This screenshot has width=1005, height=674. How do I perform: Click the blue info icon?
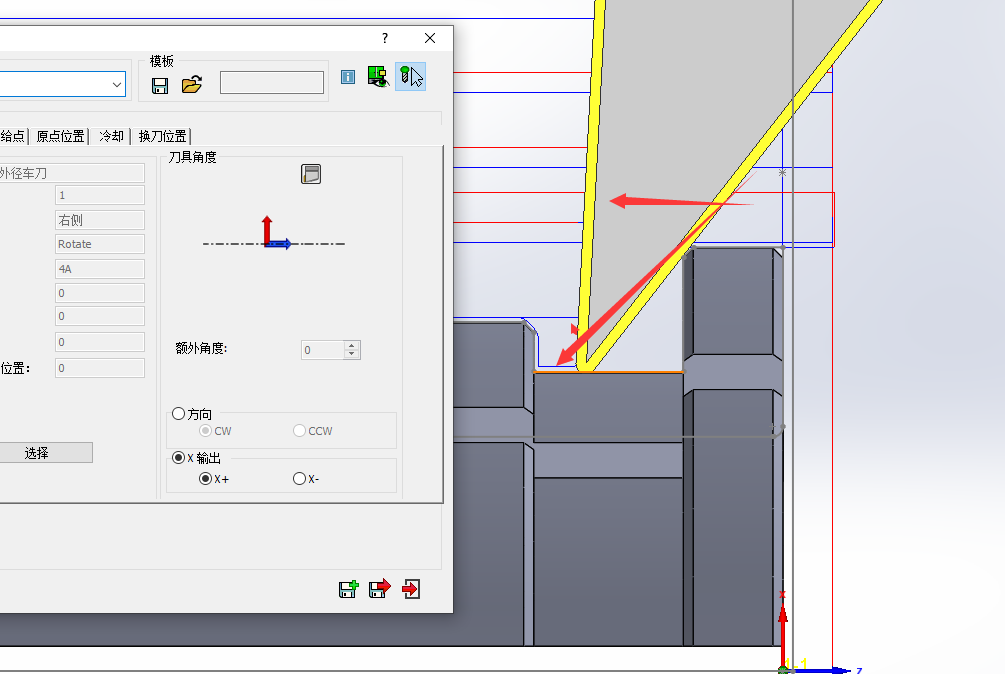348,77
